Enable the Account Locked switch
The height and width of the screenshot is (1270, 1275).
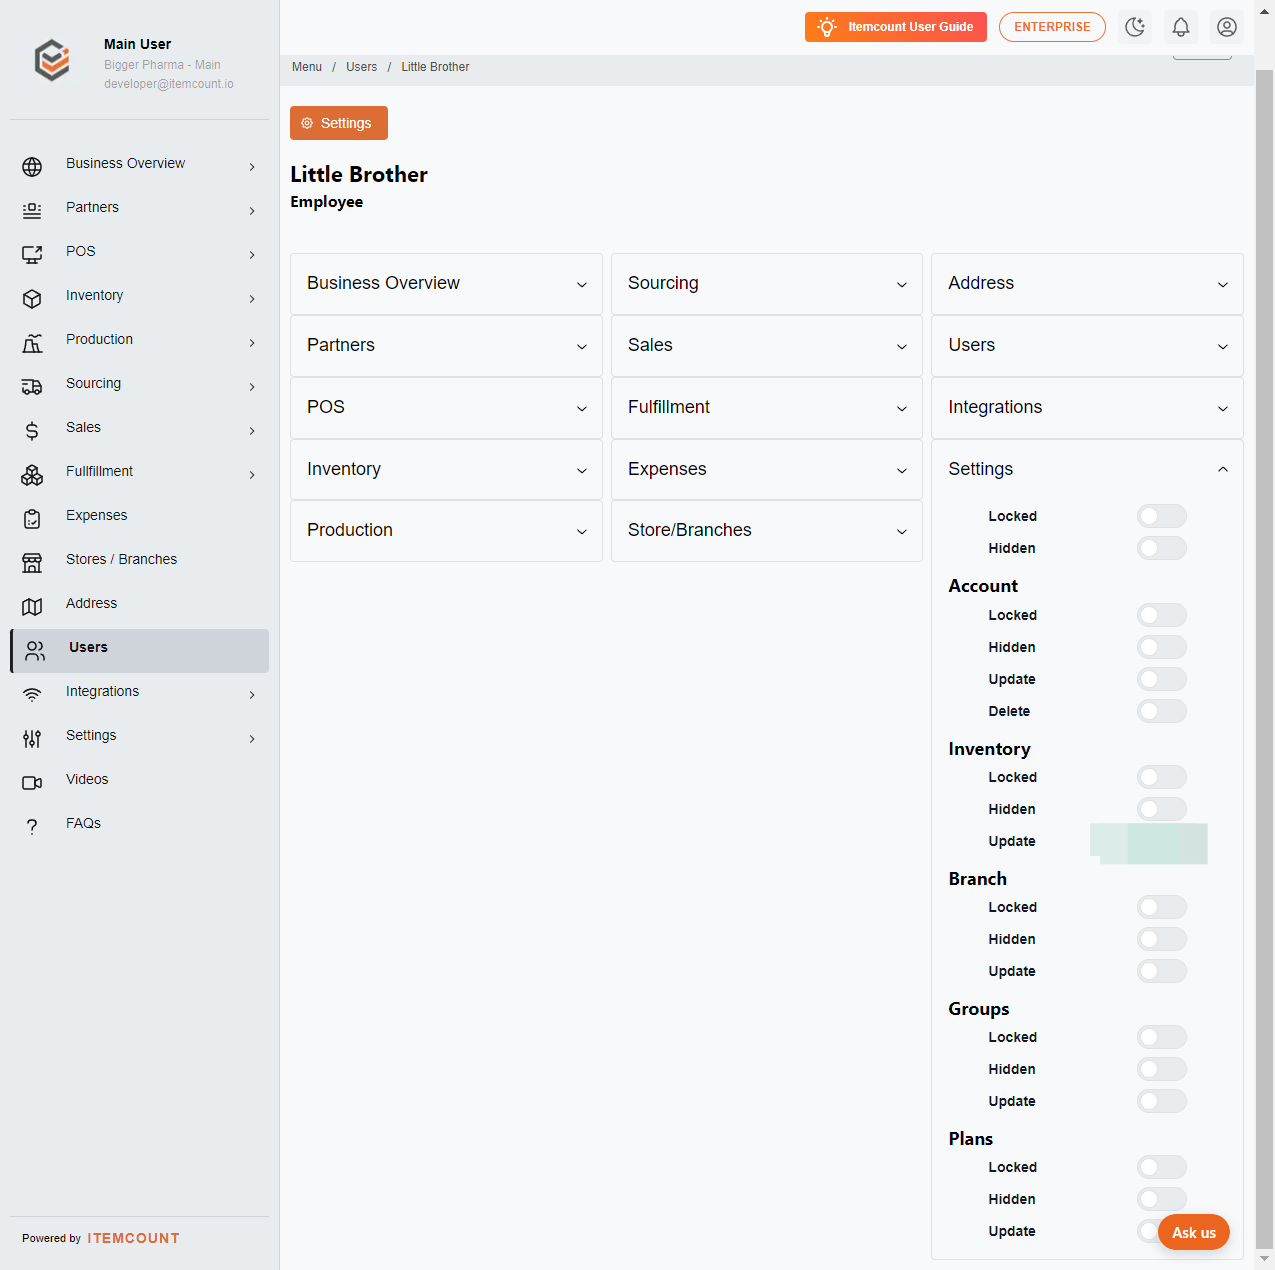[1162, 615]
